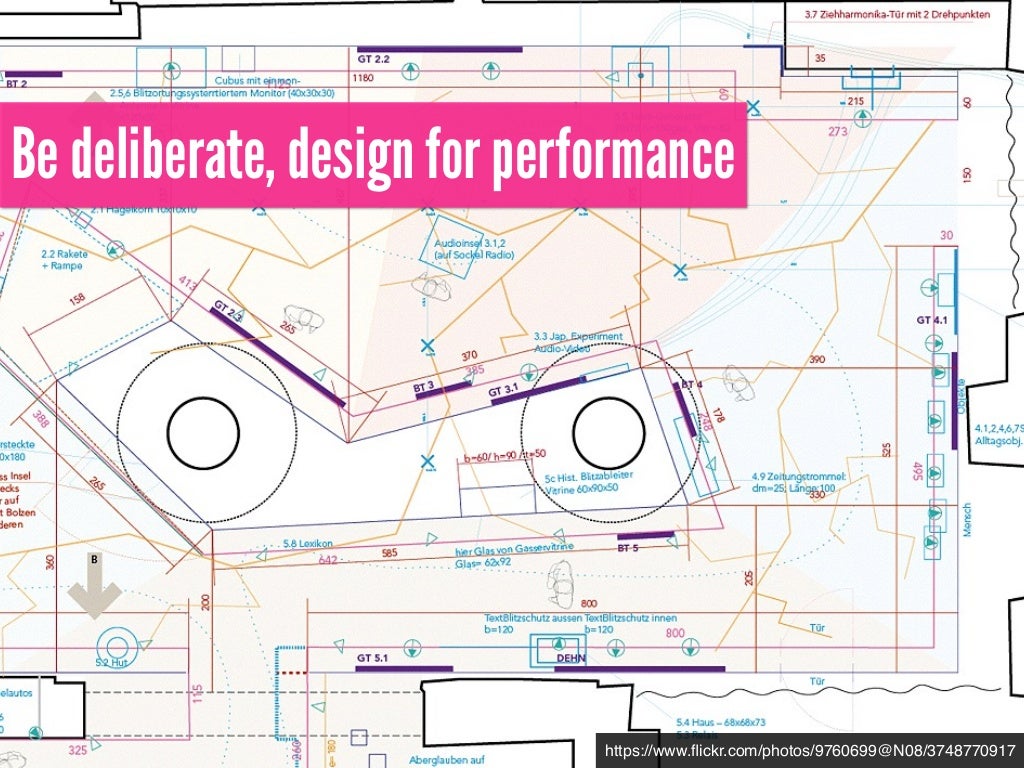
Task: Click the '642' dimension number
Action: [x=328, y=560]
